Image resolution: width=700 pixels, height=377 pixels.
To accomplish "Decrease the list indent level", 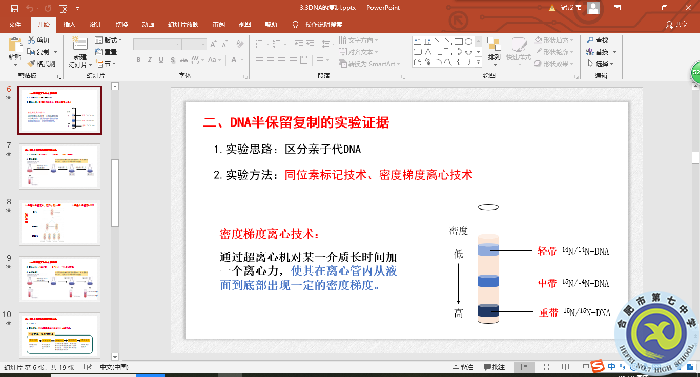I will point(299,44).
